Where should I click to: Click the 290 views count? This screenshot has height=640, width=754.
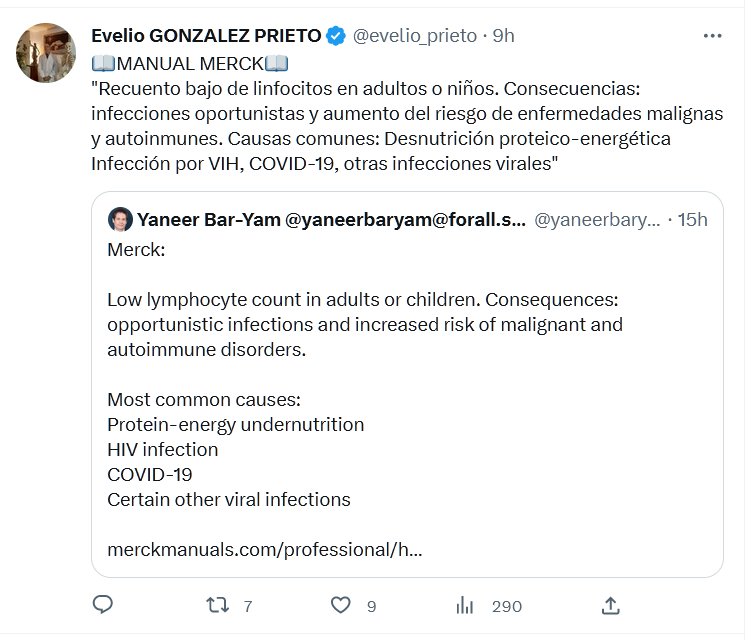[507, 605]
